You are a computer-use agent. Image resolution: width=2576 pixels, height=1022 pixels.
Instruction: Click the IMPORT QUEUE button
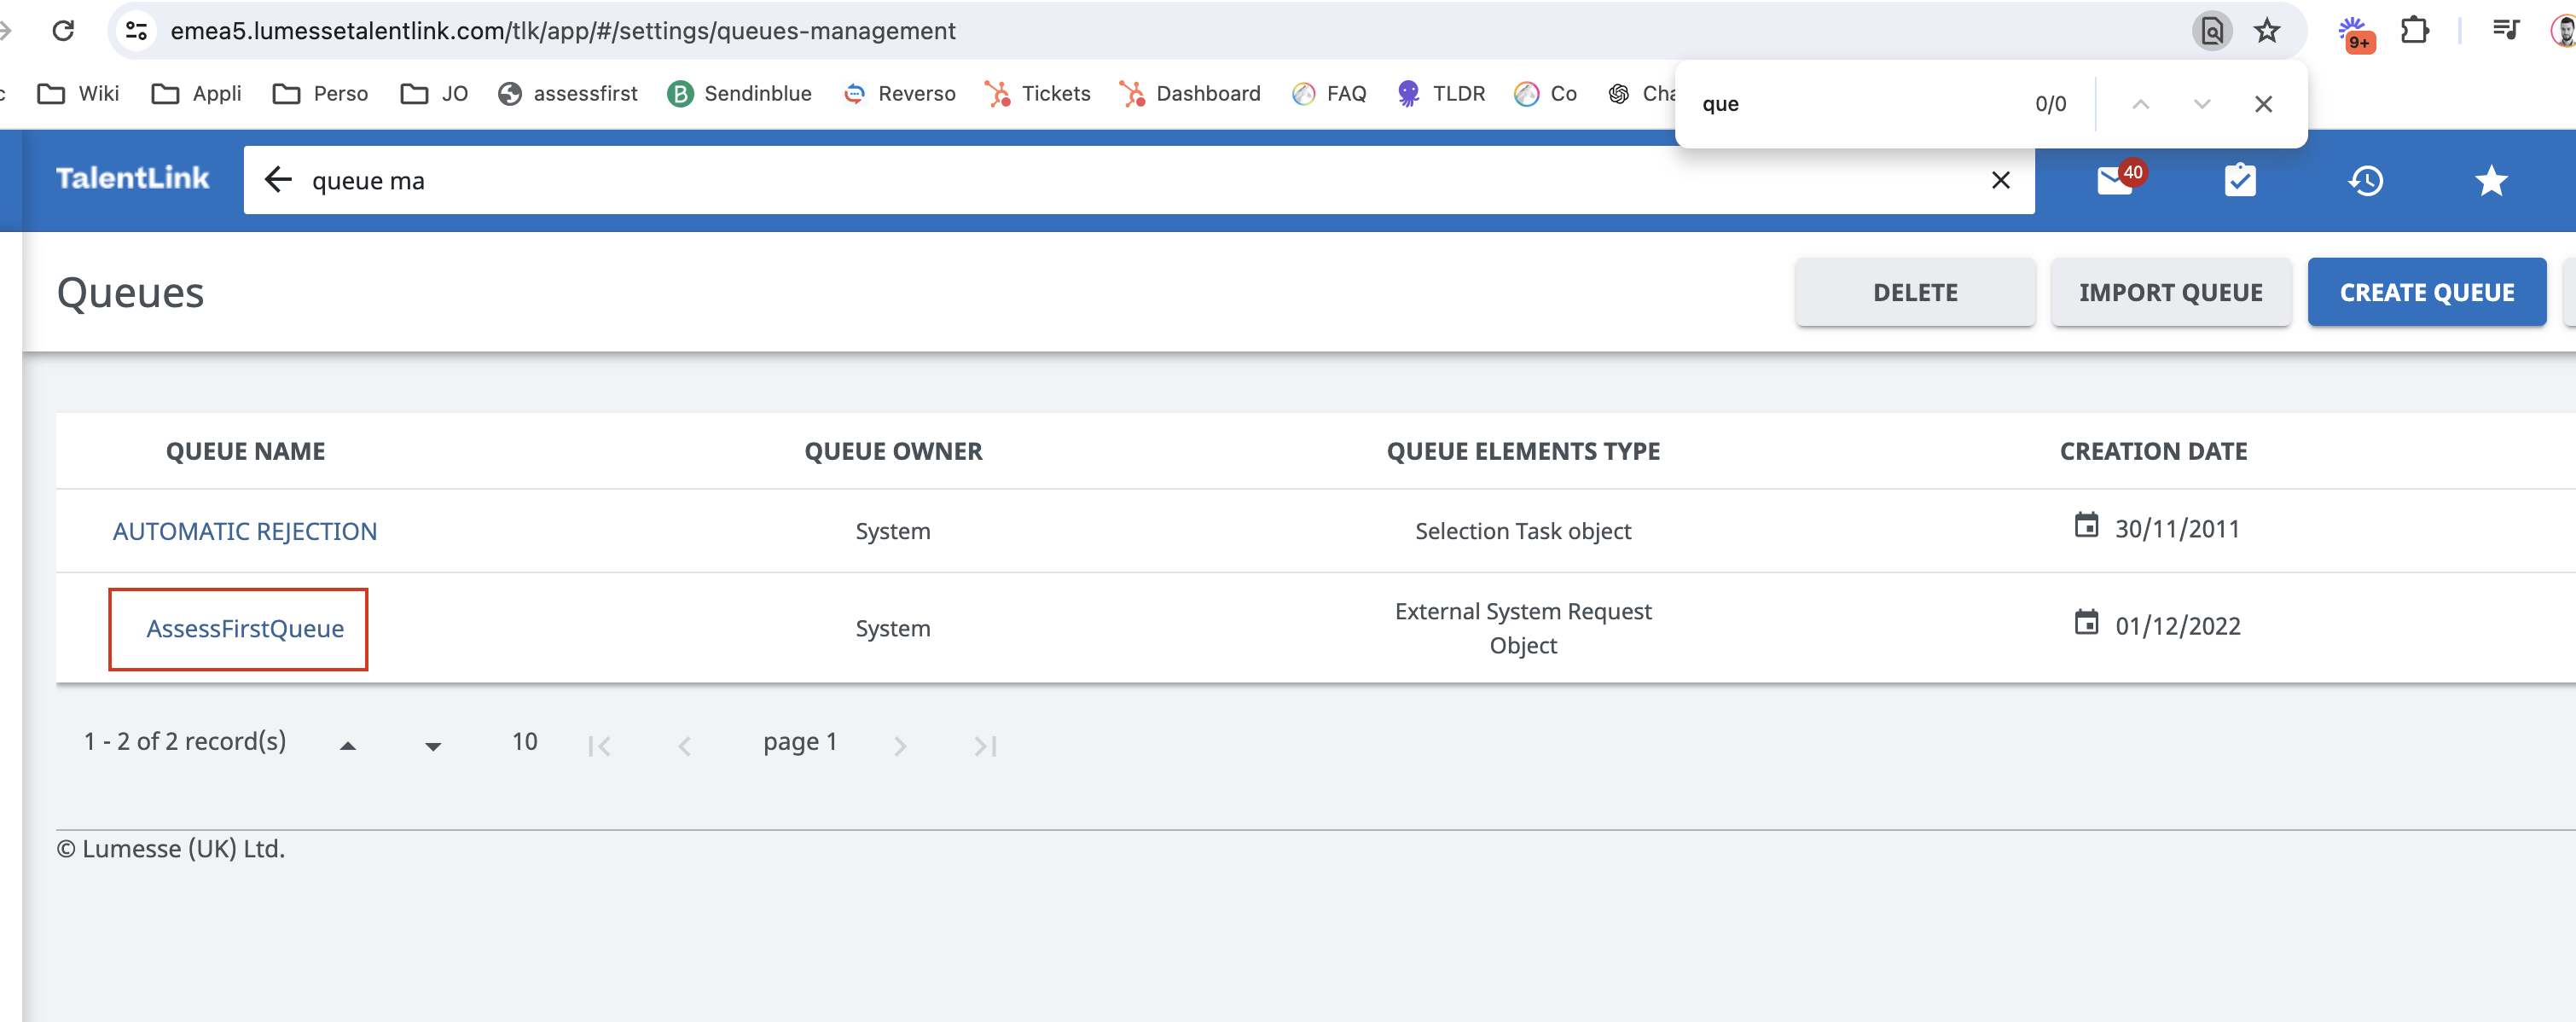(2170, 292)
